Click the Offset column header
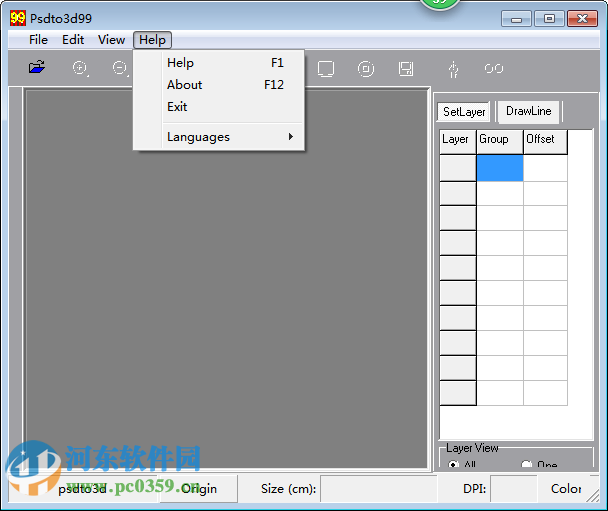 click(x=545, y=142)
